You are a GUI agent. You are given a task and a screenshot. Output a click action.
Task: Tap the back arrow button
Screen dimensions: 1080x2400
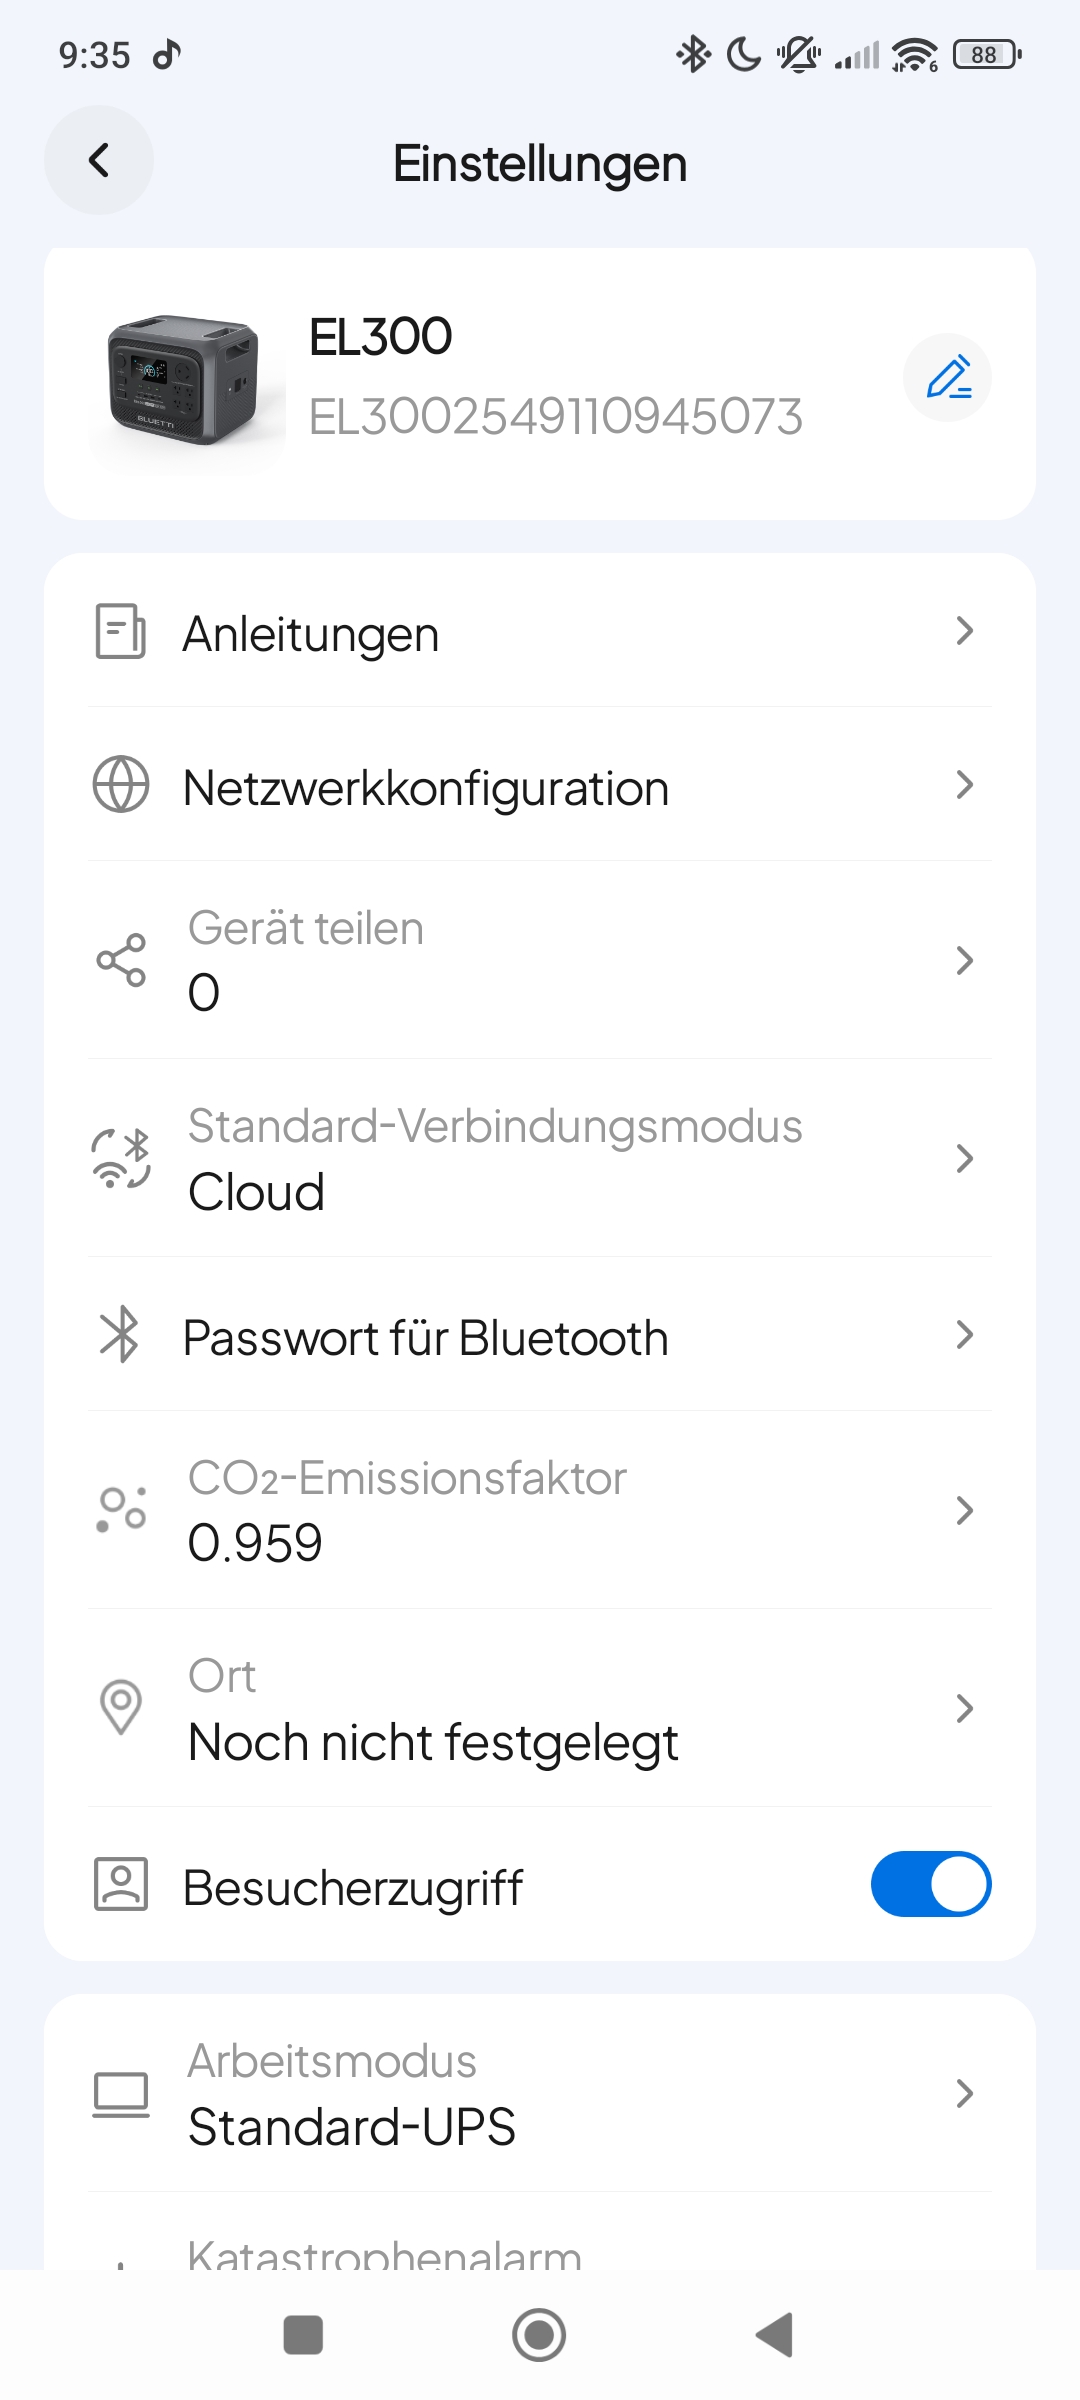click(99, 160)
